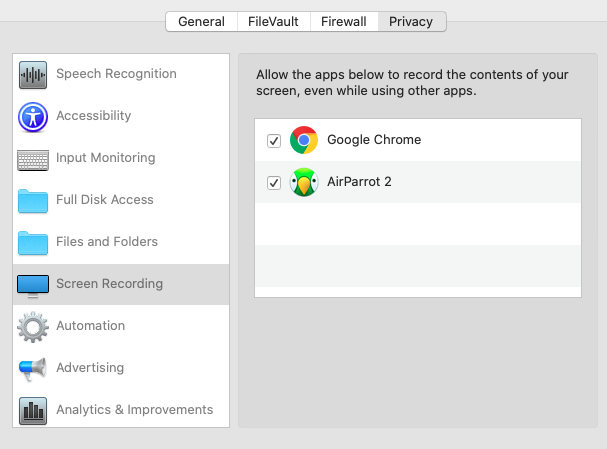Screen dimensions: 607x449
Task: Uncheck the Google Chrome screen recording checkbox
Action: pyautogui.click(x=274, y=141)
